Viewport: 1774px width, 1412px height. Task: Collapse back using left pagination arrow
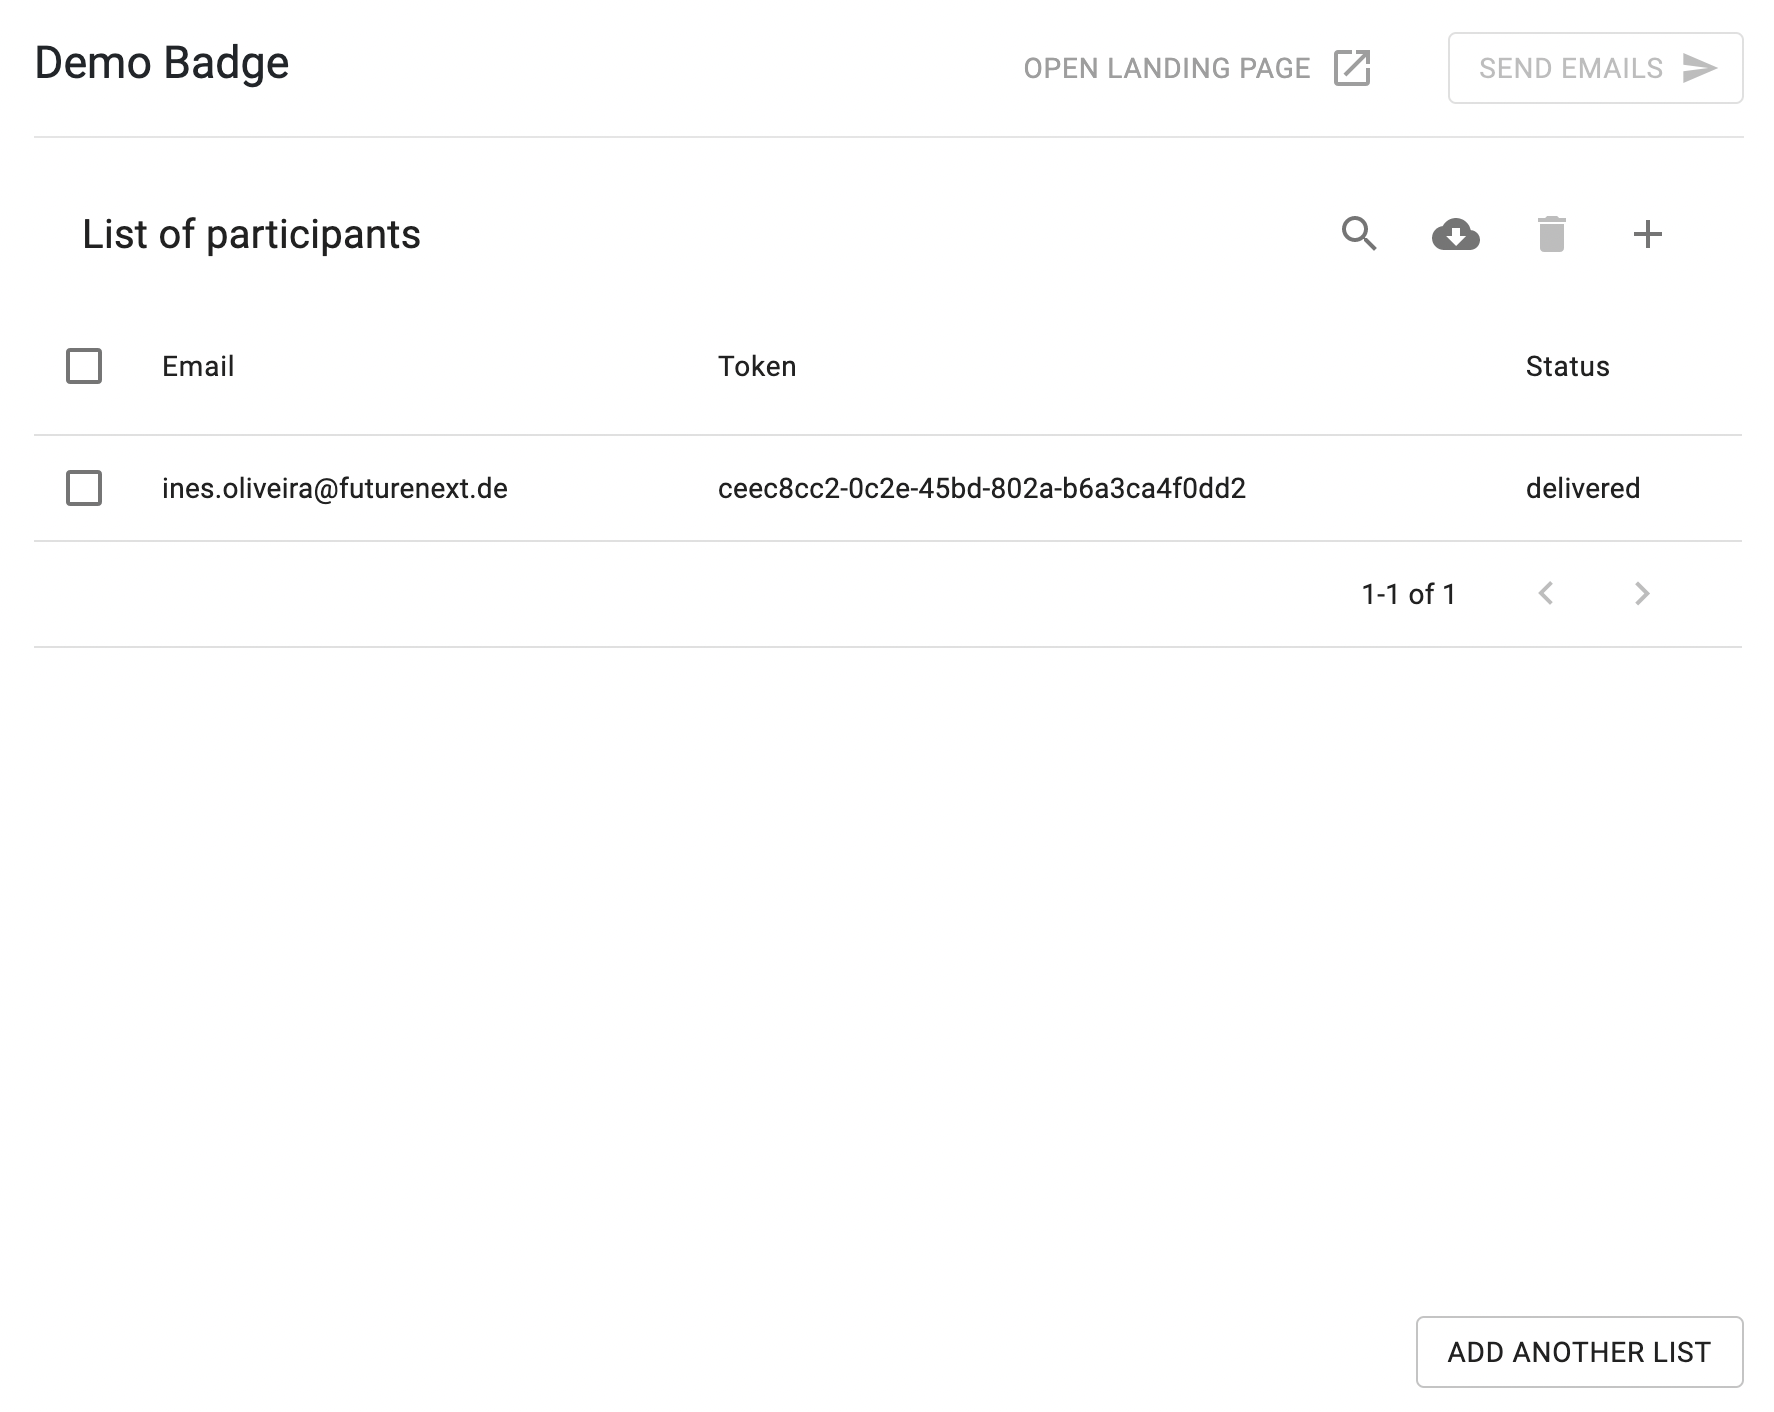(x=1546, y=593)
